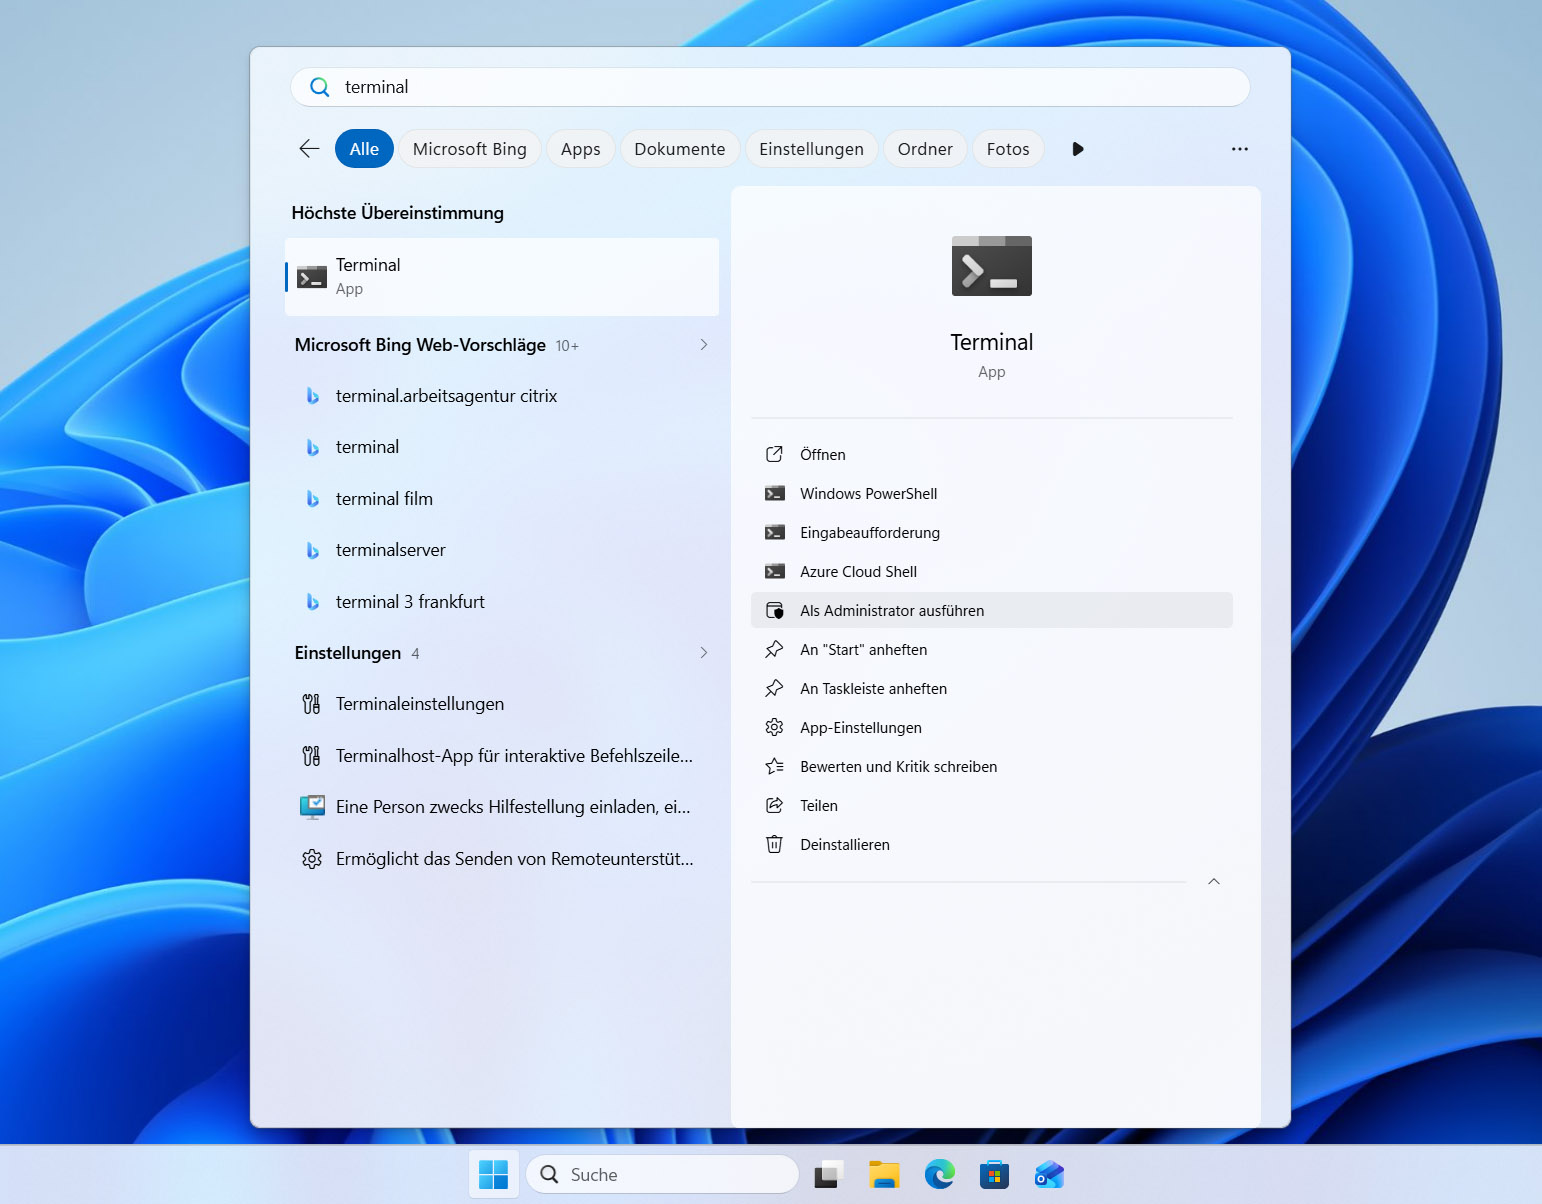Image resolution: width=1542 pixels, height=1204 pixels.
Task: Open Task View from the taskbar
Action: (x=829, y=1175)
